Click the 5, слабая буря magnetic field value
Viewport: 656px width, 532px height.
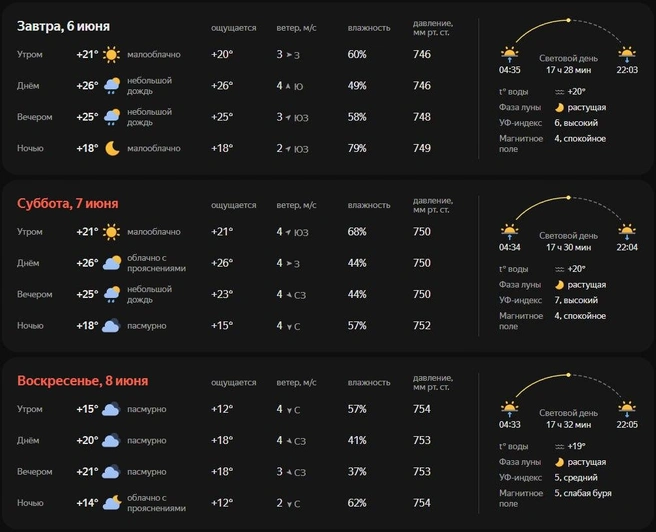pos(583,493)
